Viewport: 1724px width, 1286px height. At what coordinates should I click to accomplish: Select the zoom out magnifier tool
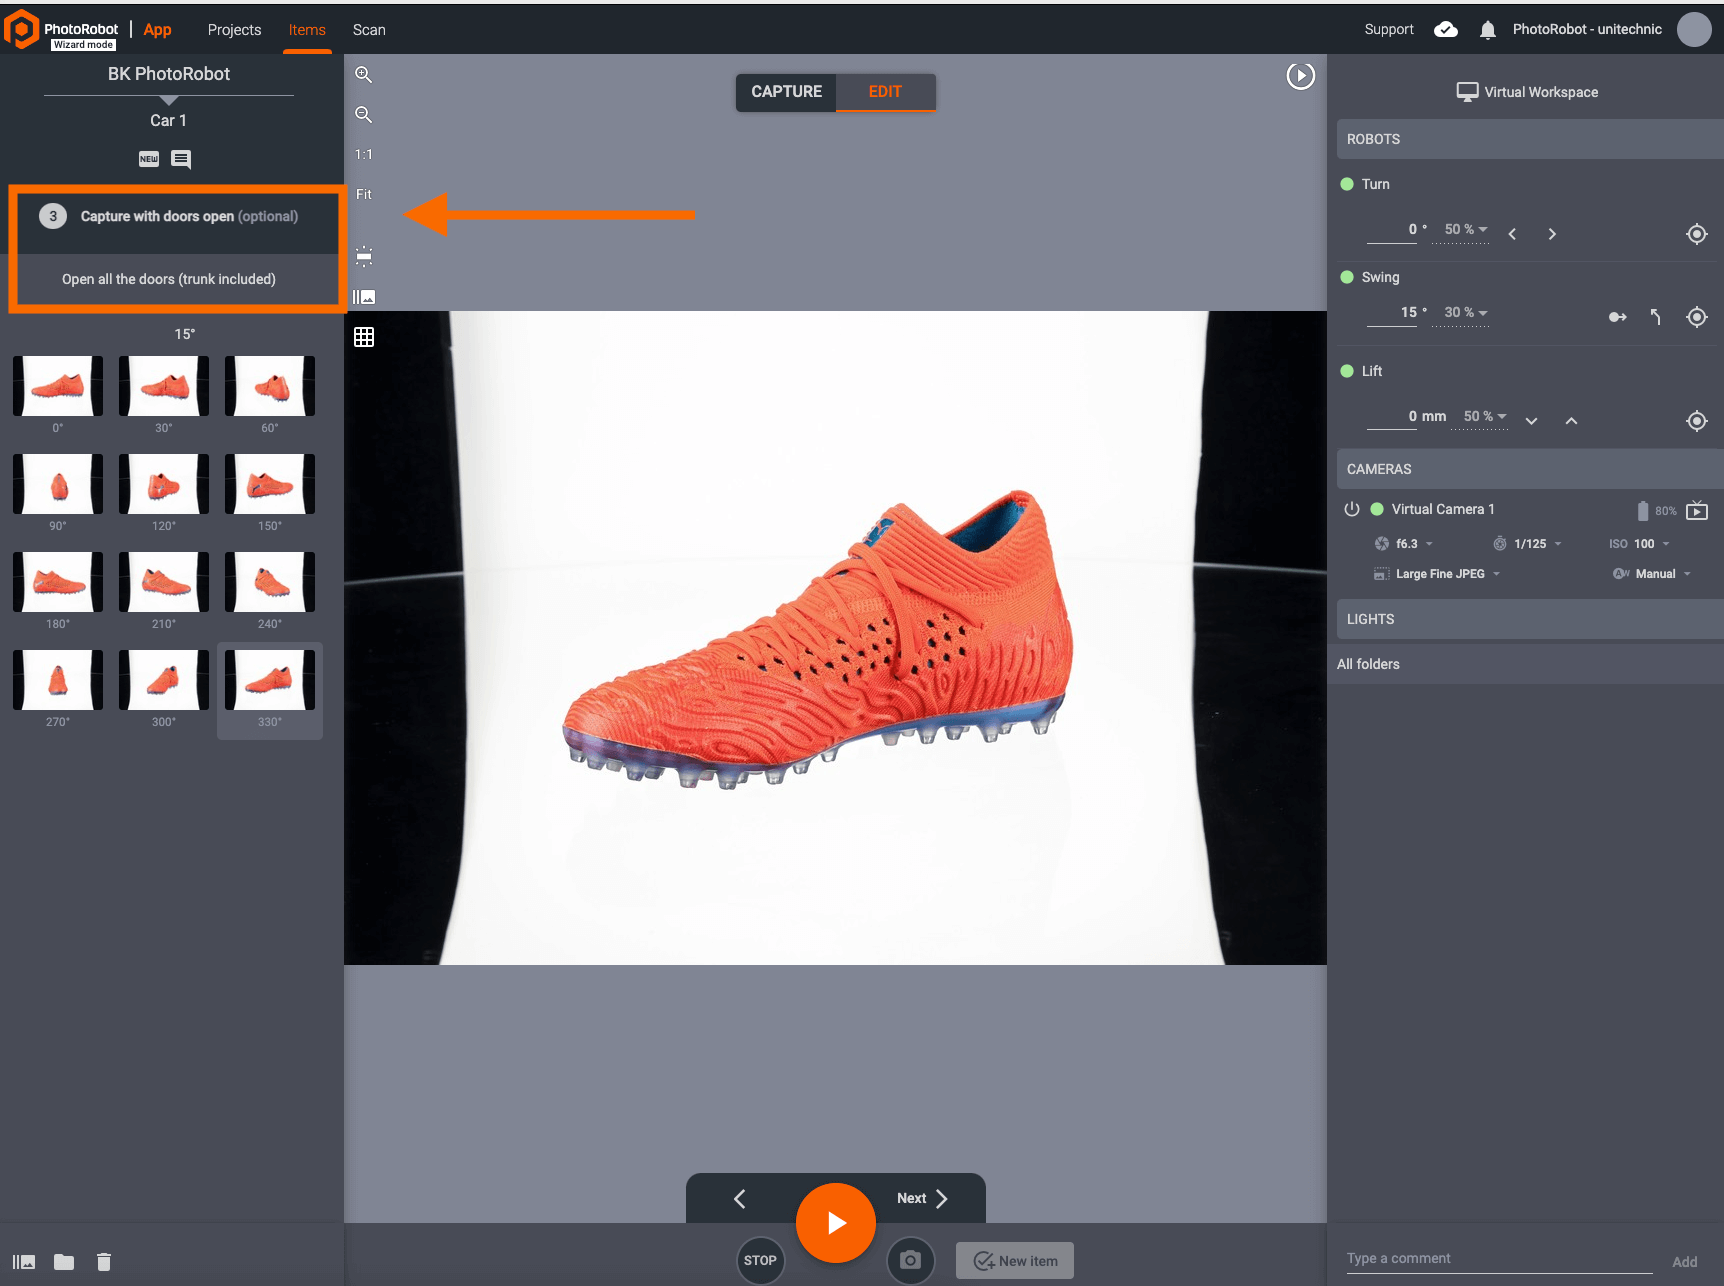coord(364,114)
